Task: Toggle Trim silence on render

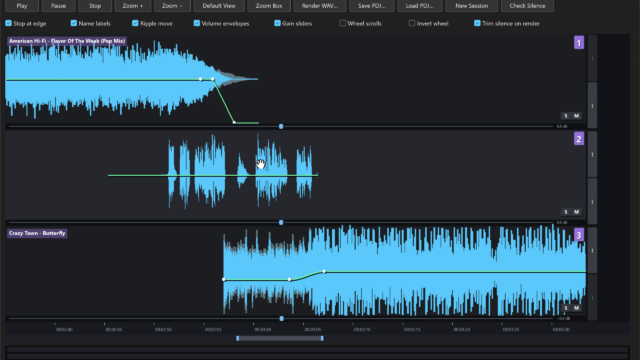Action: [x=477, y=23]
